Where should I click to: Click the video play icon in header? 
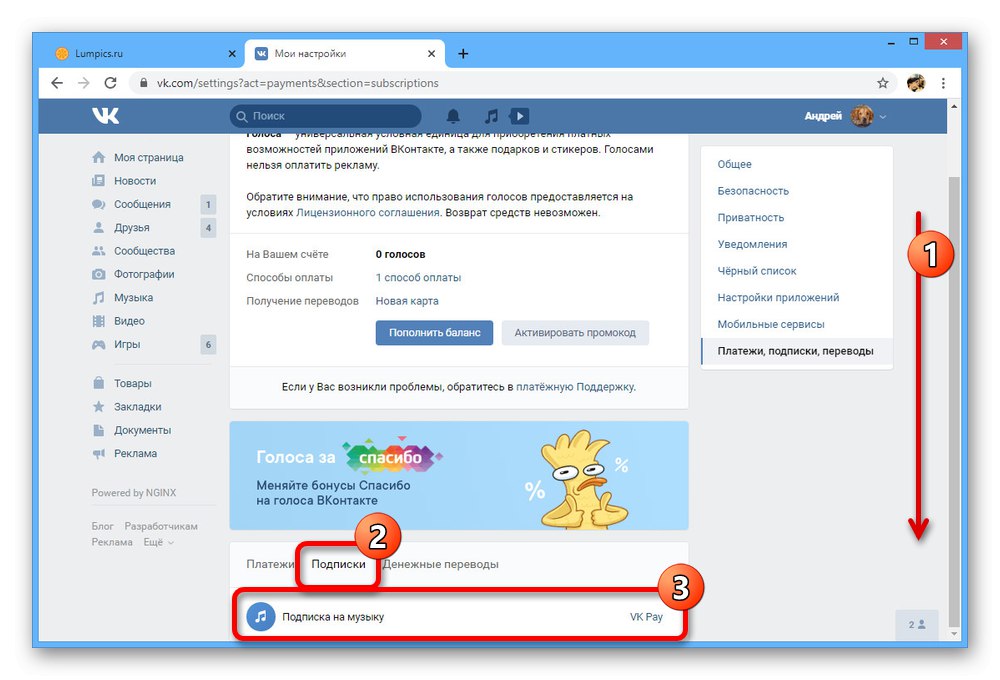click(519, 116)
